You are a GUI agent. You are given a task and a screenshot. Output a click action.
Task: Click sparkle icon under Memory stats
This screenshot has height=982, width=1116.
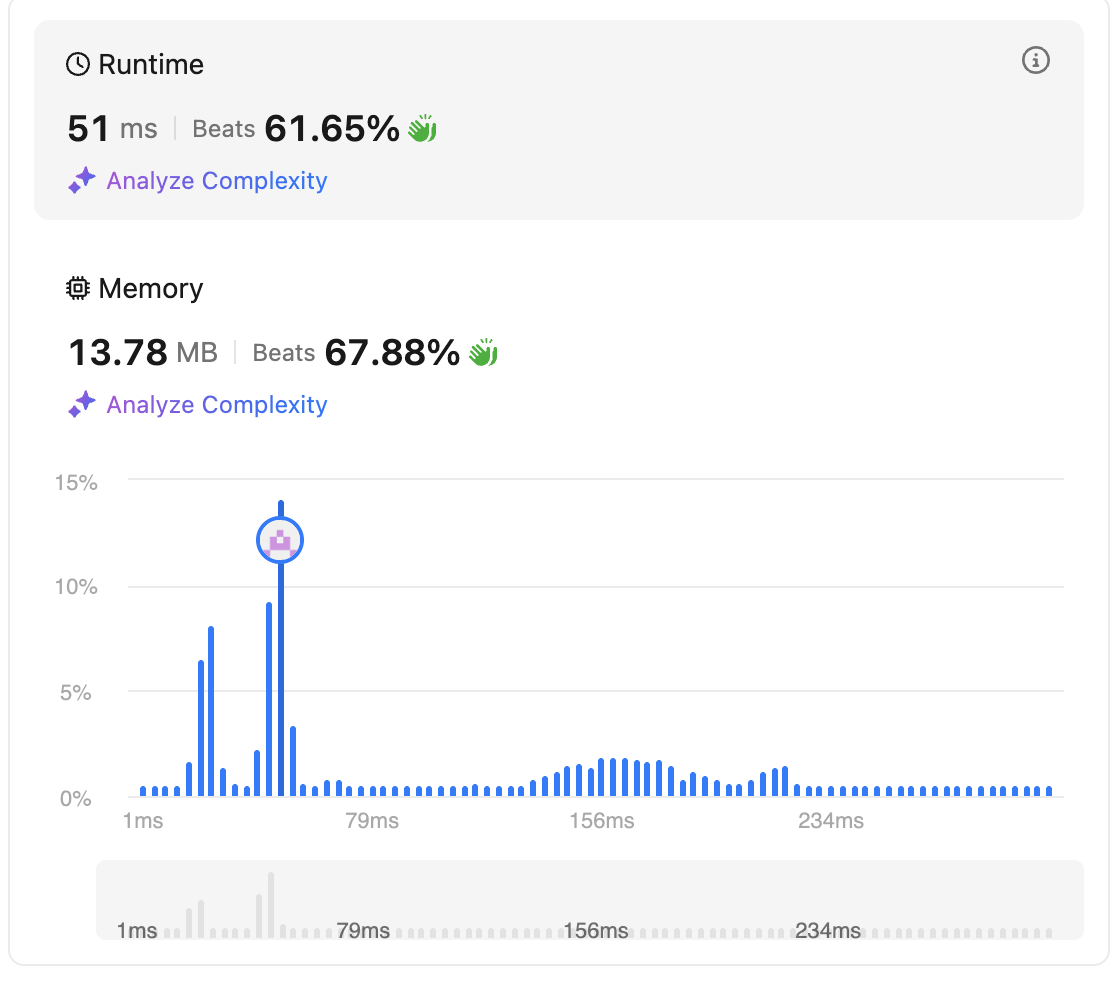(81, 405)
